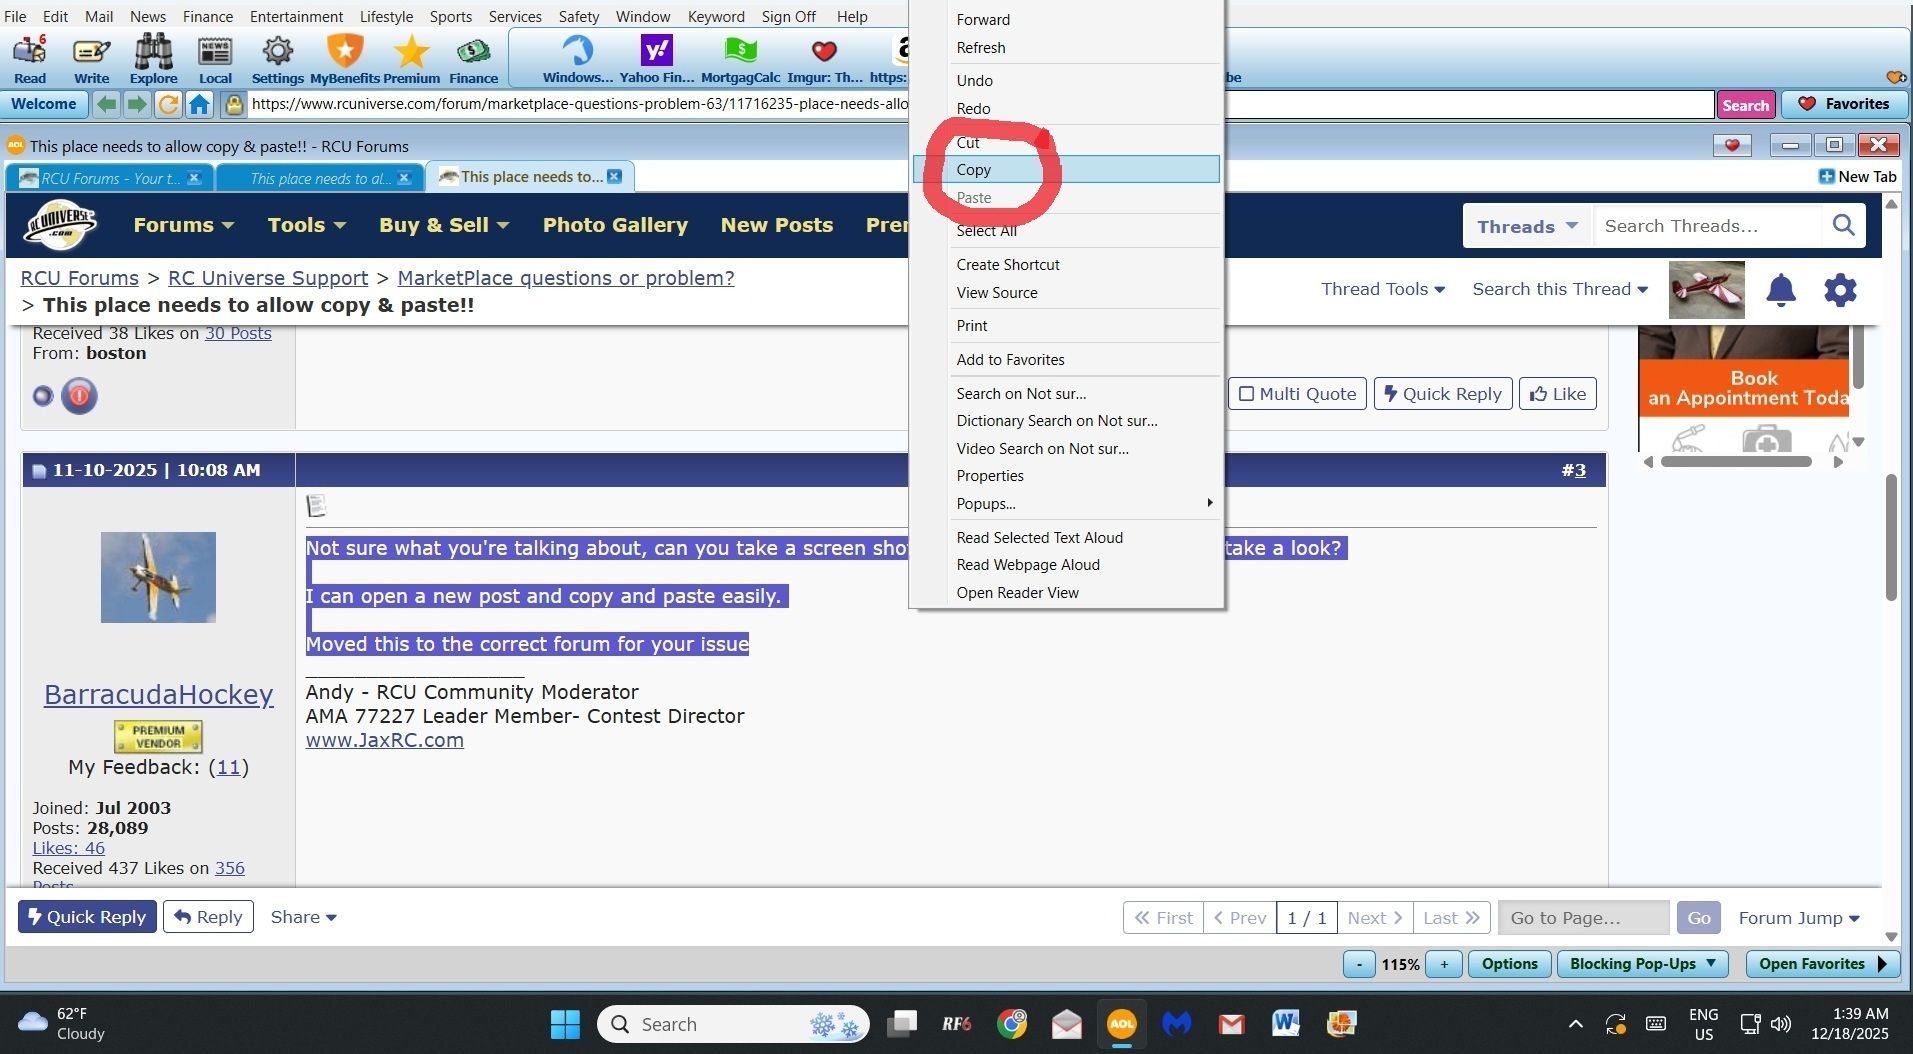The image size is (1913, 1054).
Task: Open the notifications bell icon
Action: (1780, 290)
